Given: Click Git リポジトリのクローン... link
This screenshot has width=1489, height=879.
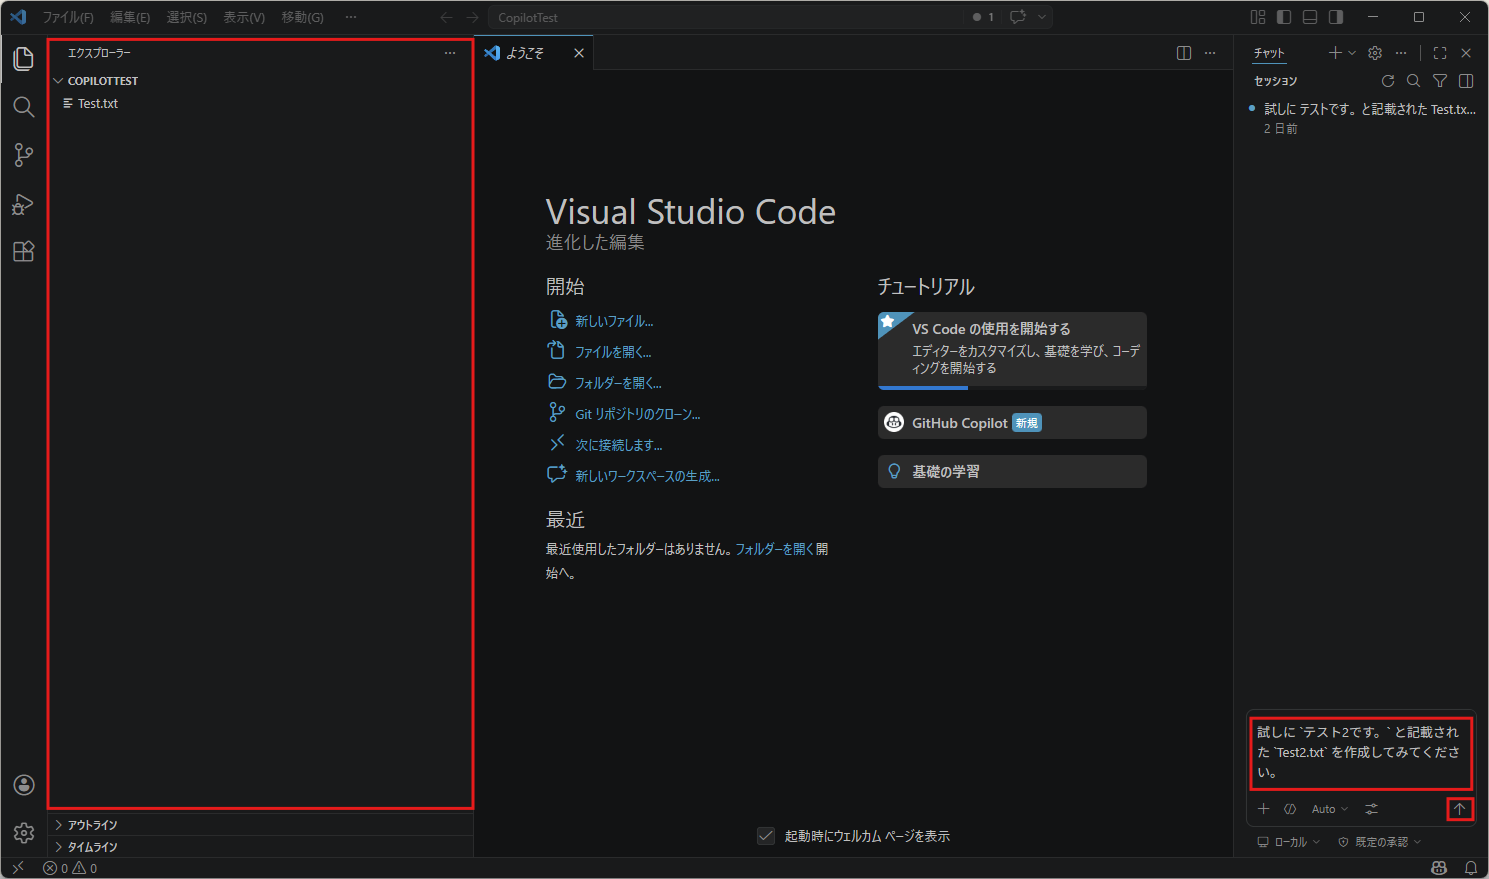Looking at the screenshot, I should 637,414.
